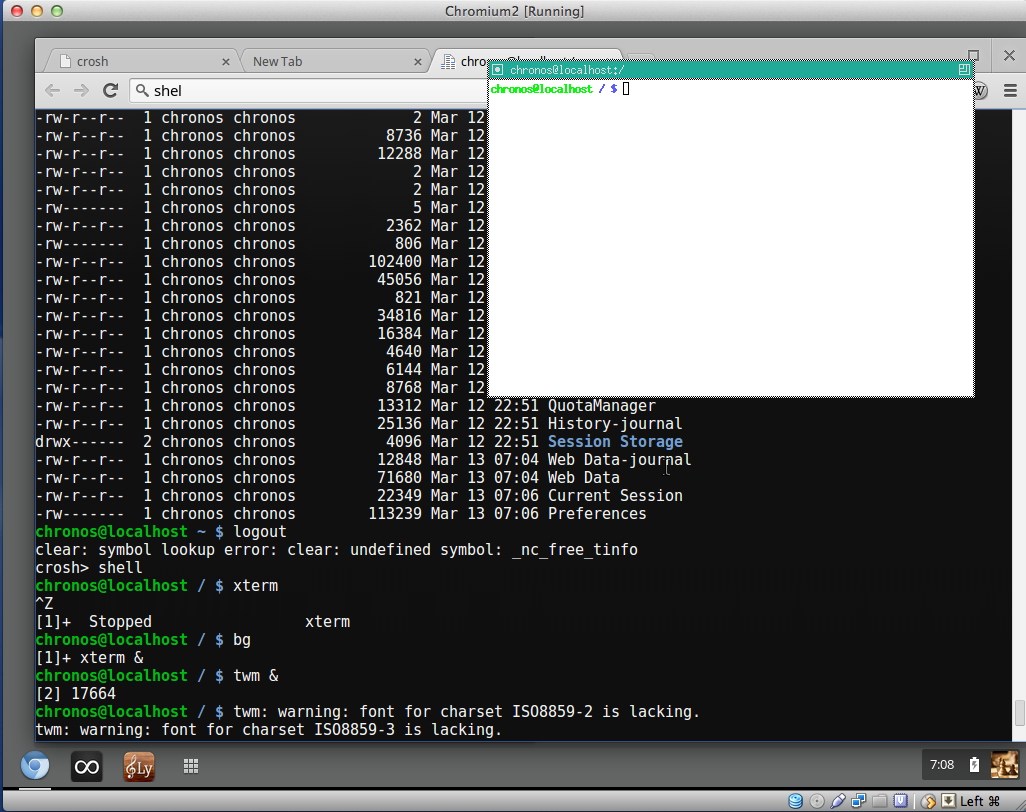Viewport: 1026px width, 812px height.
Task: Click inside the xterm prompt area
Action: click(x=731, y=238)
